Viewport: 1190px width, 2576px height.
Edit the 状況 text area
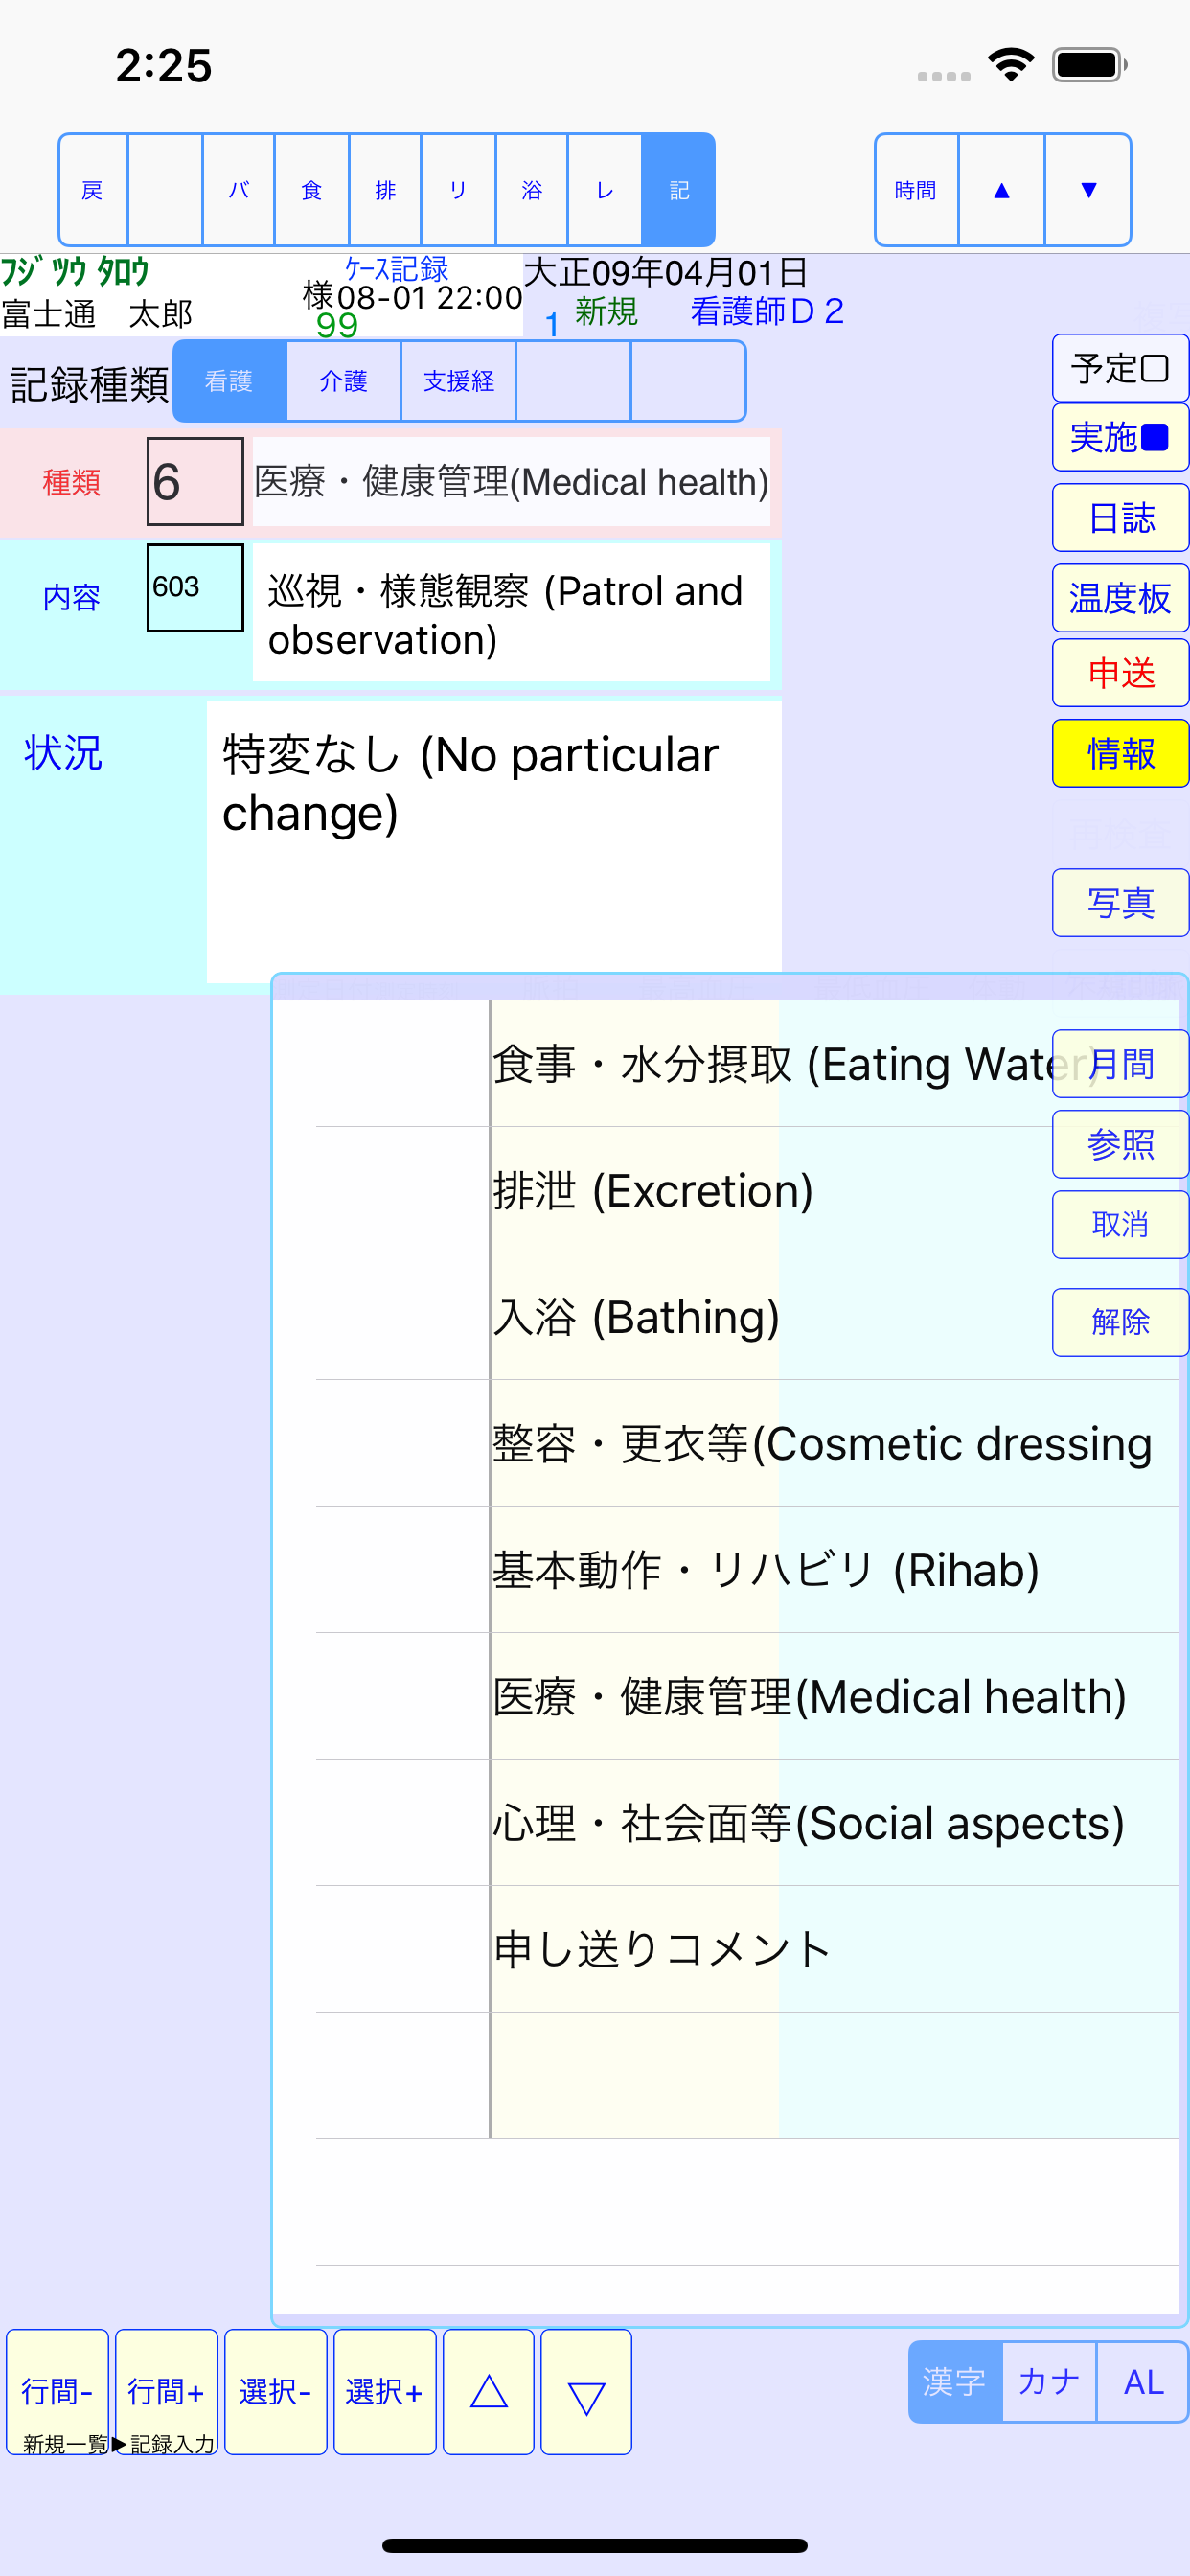[494, 842]
